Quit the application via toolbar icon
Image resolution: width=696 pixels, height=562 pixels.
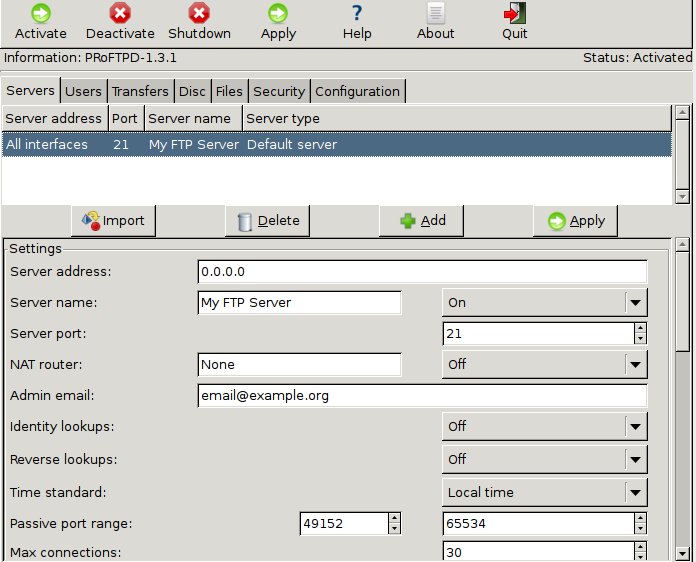click(x=514, y=14)
